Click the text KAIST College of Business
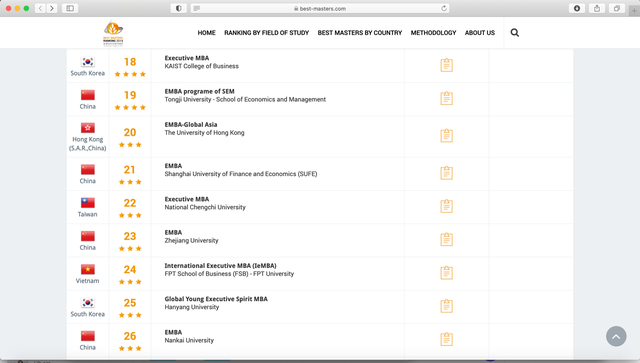Screen dimensions: 640x363 (x=202, y=66)
